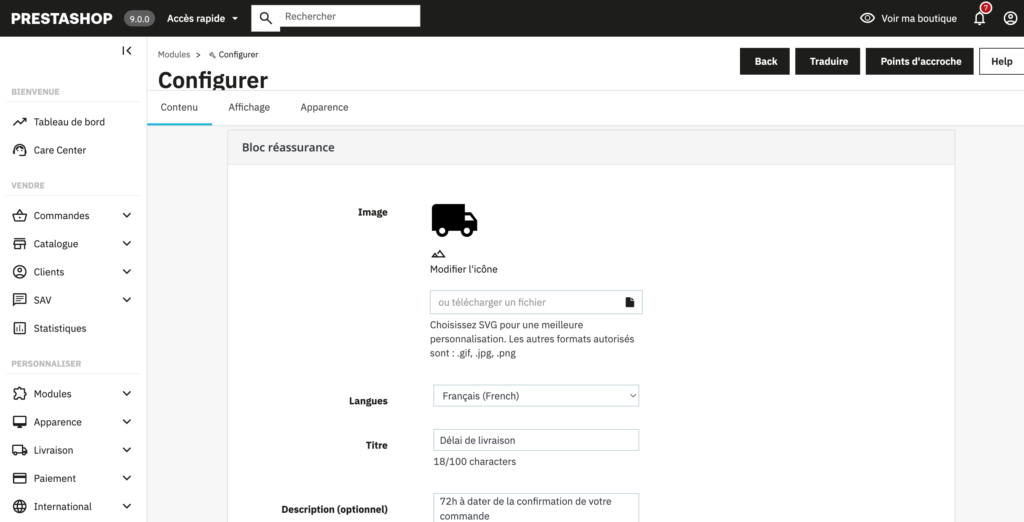
Task: Click the file upload document icon
Action: pyautogui.click(x=630, y=302)
